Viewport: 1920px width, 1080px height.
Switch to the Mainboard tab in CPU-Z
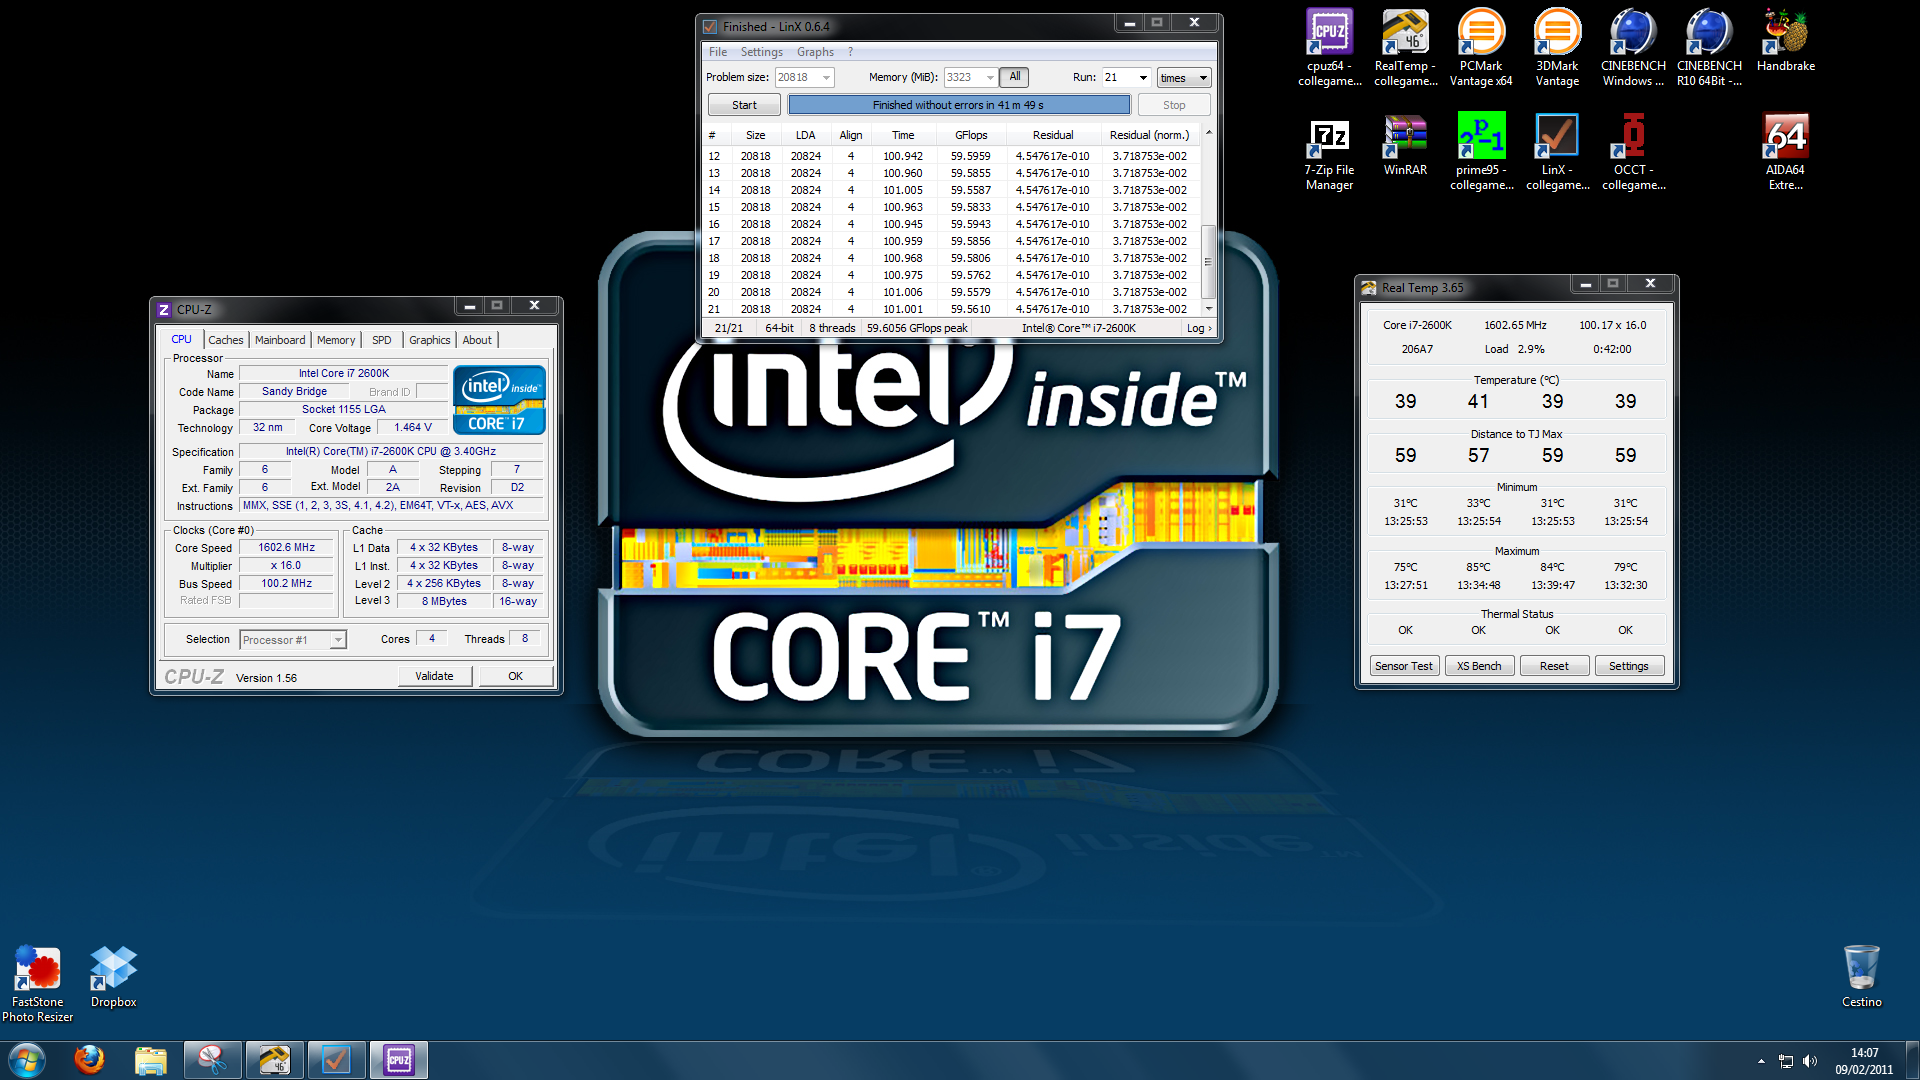tap(280, 340)
